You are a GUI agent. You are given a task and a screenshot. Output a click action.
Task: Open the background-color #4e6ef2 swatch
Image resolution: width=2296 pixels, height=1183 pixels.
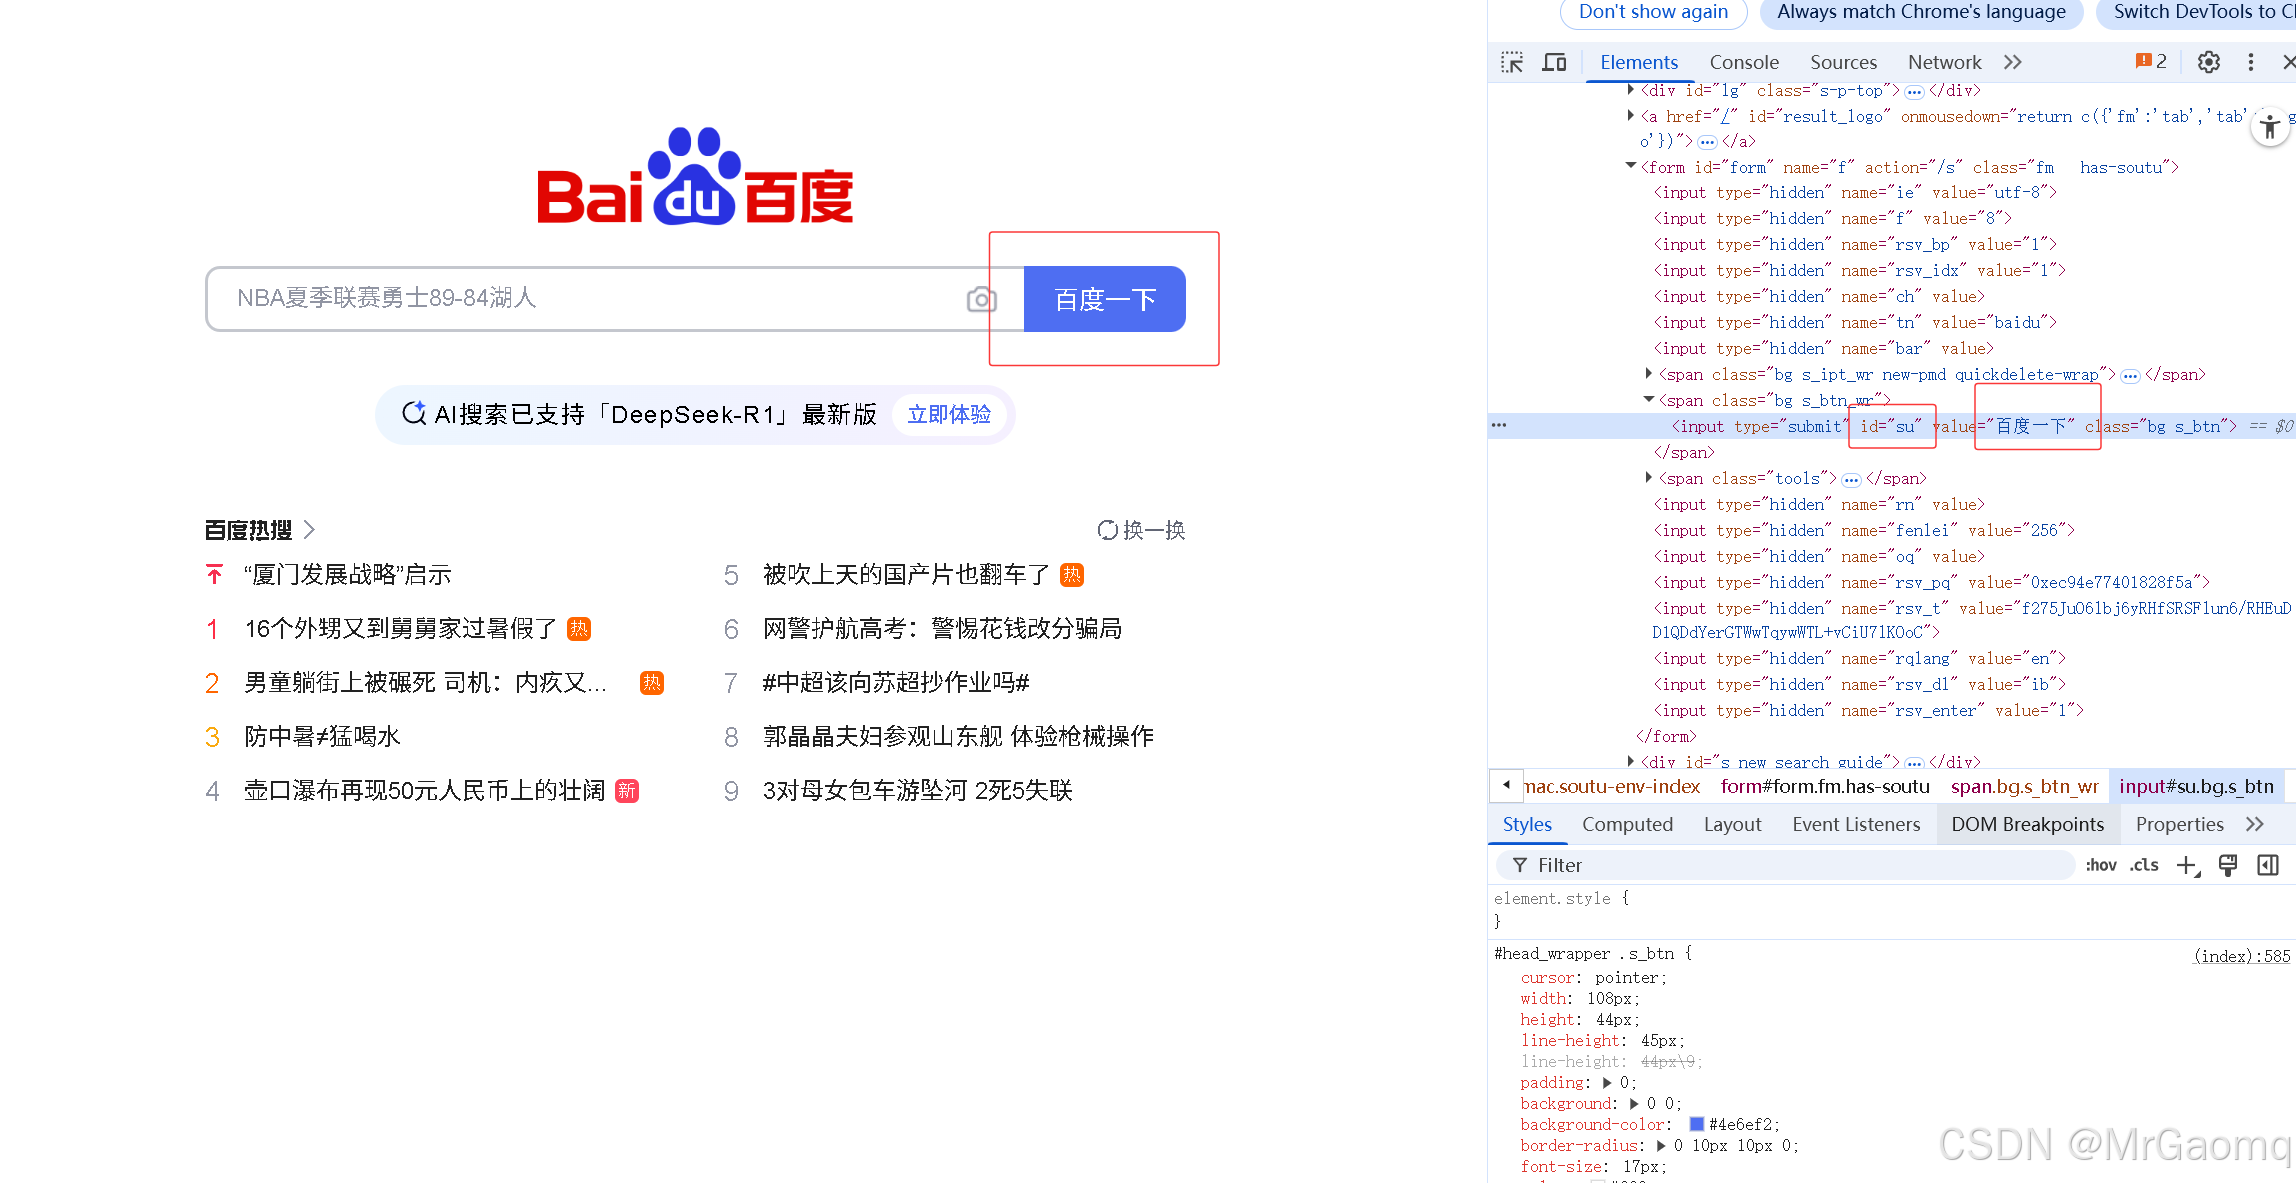click(1697, 1125)
